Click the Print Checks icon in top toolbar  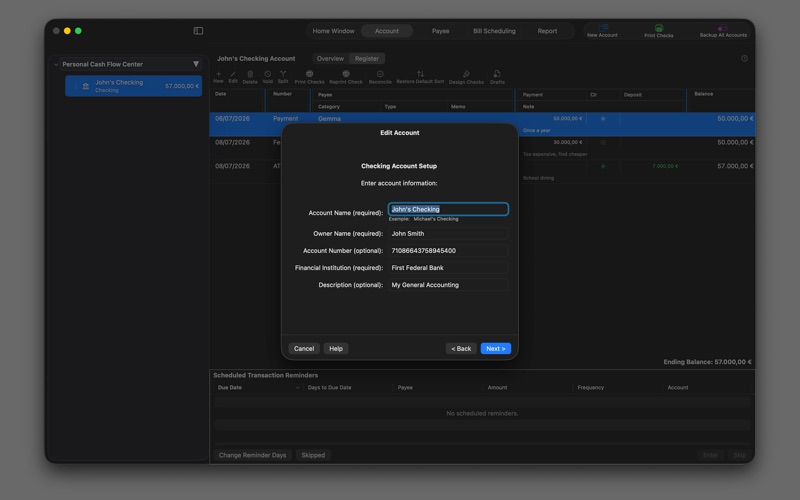[659, 28]
